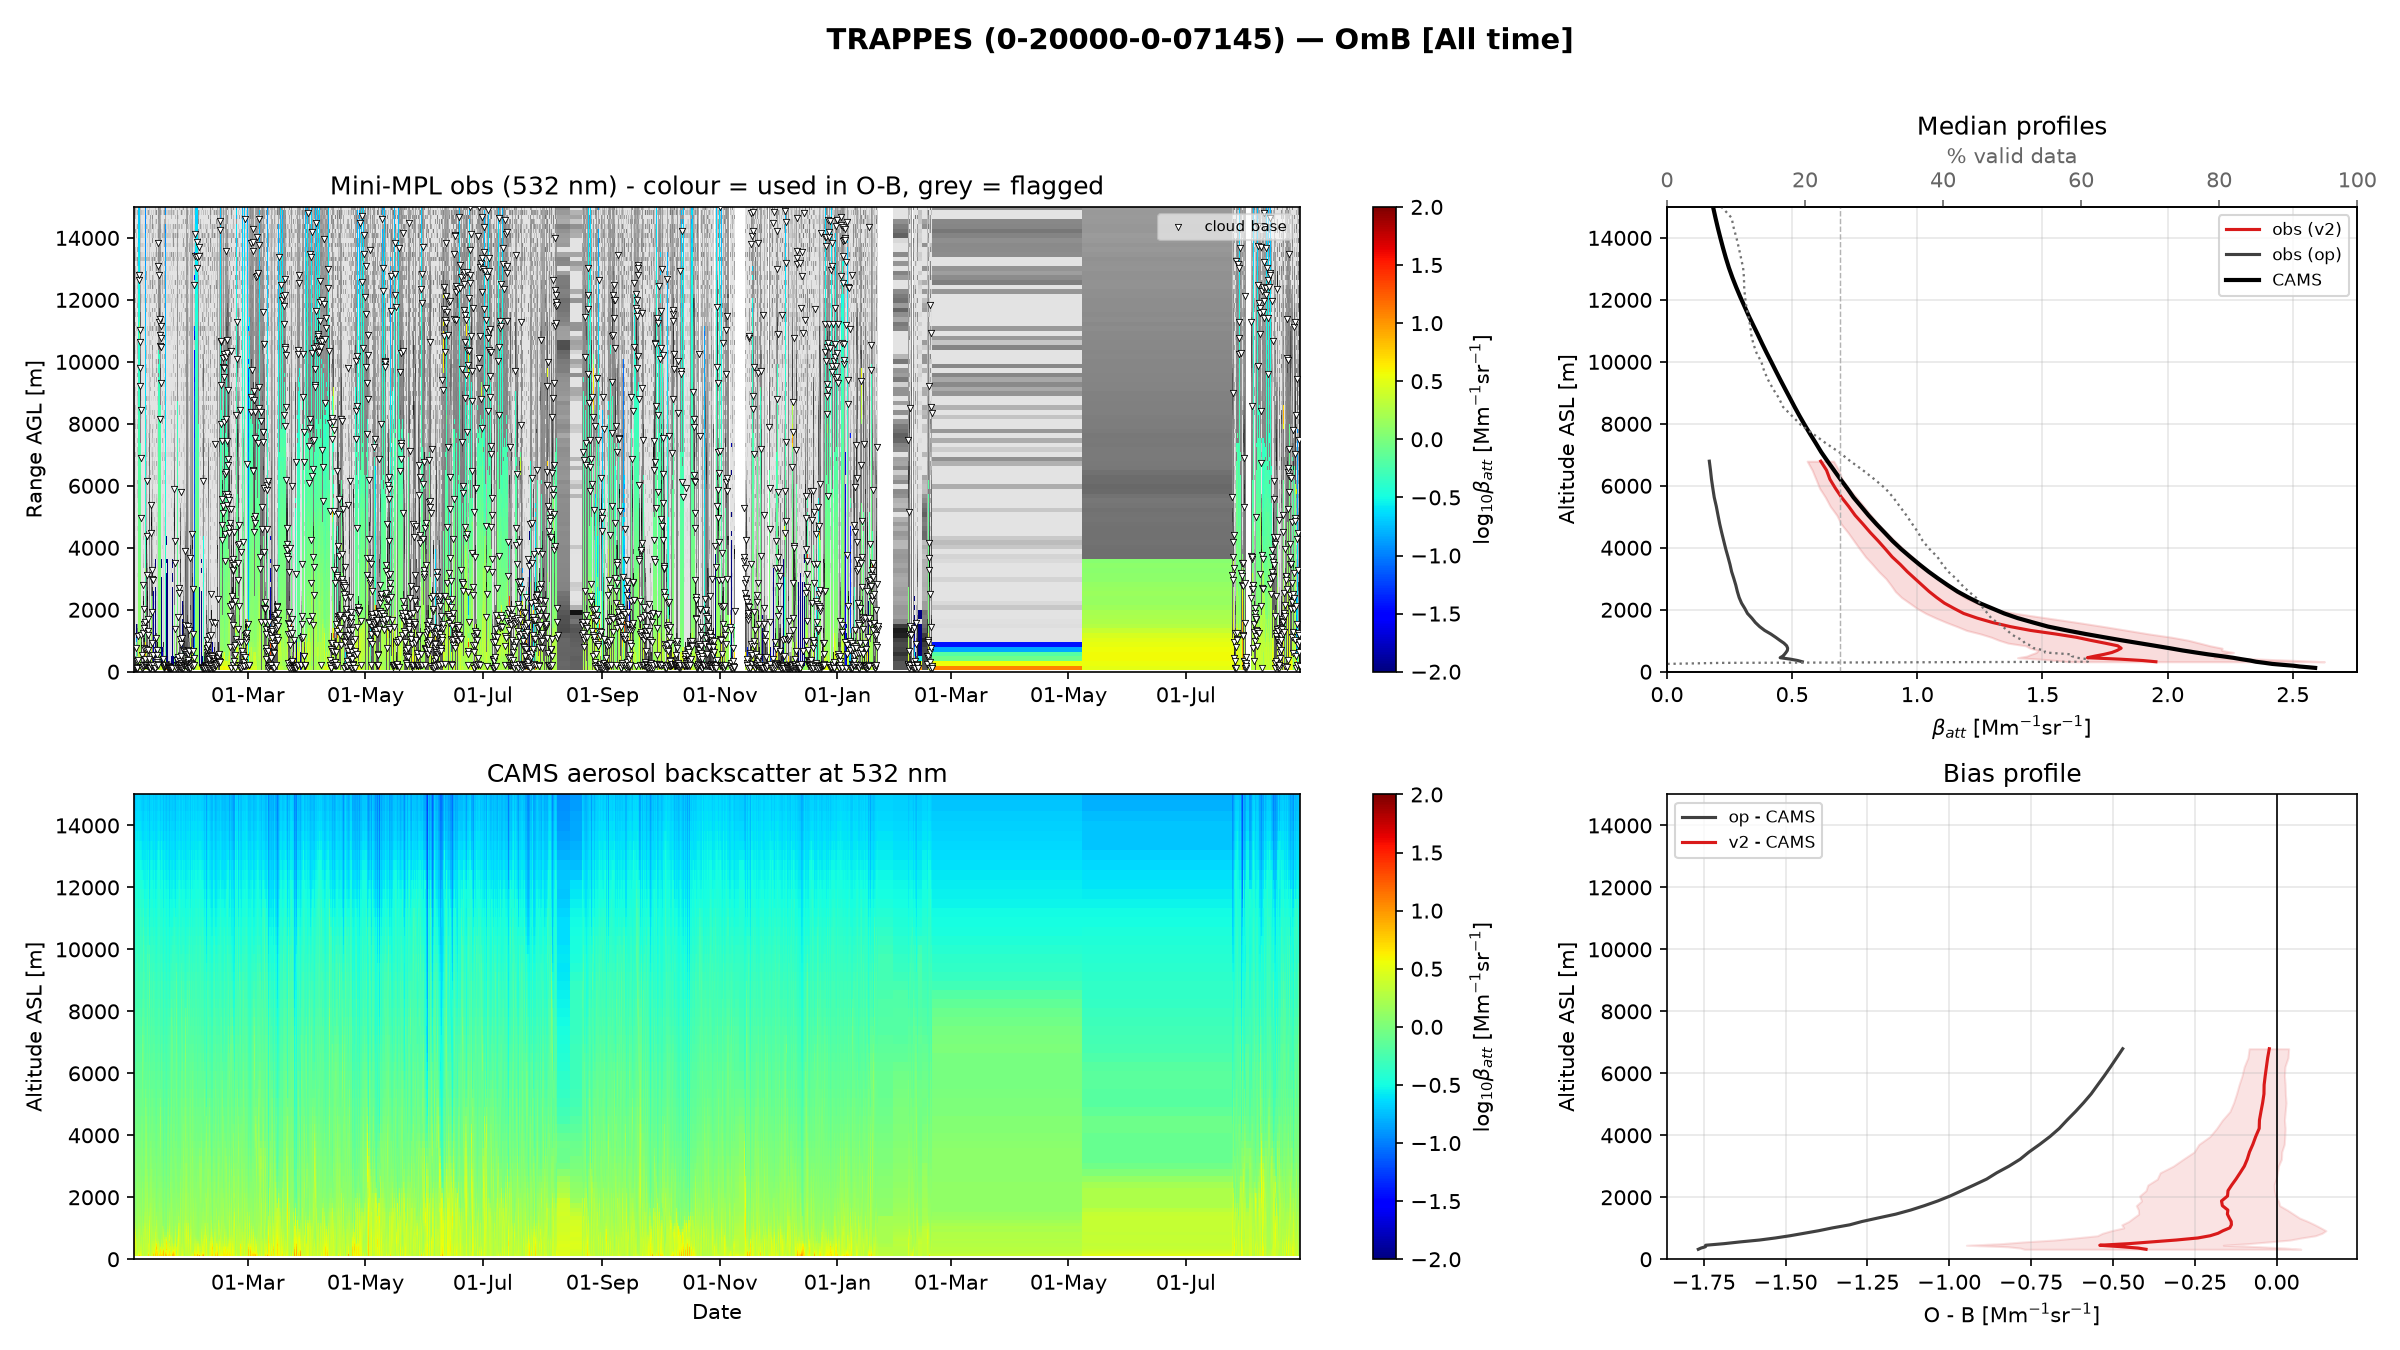
Task: Click the 100 tick on % valid data axis
Action: coord(2356,181)
